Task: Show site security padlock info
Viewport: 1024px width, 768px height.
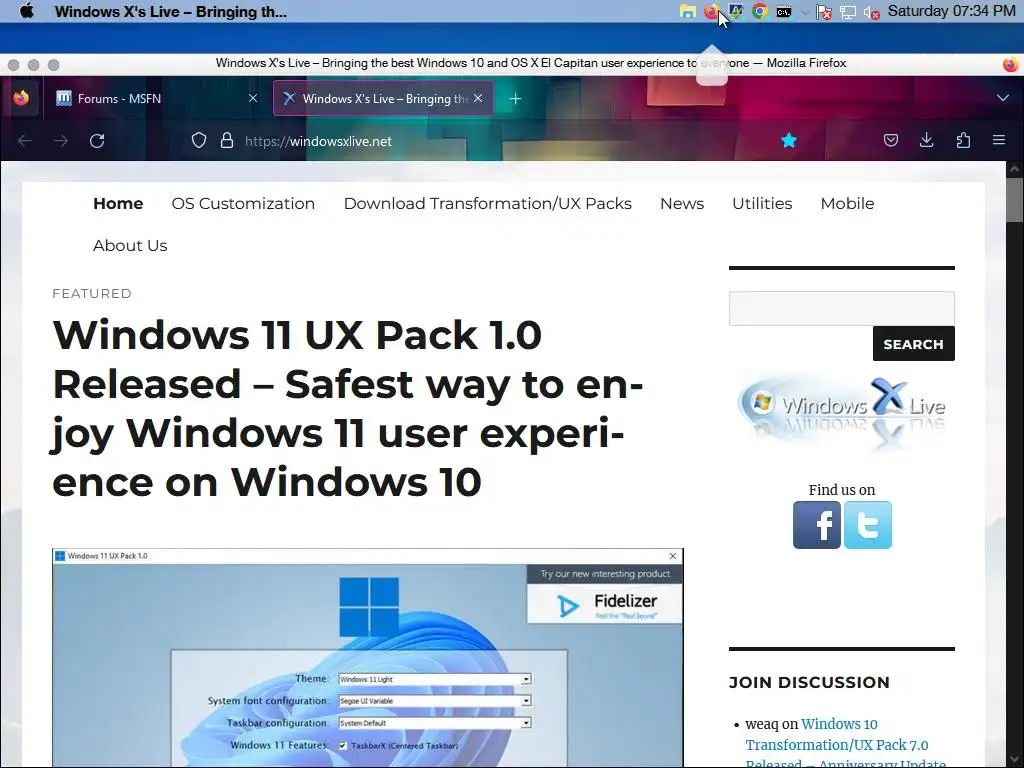Action: click(227, 140)
